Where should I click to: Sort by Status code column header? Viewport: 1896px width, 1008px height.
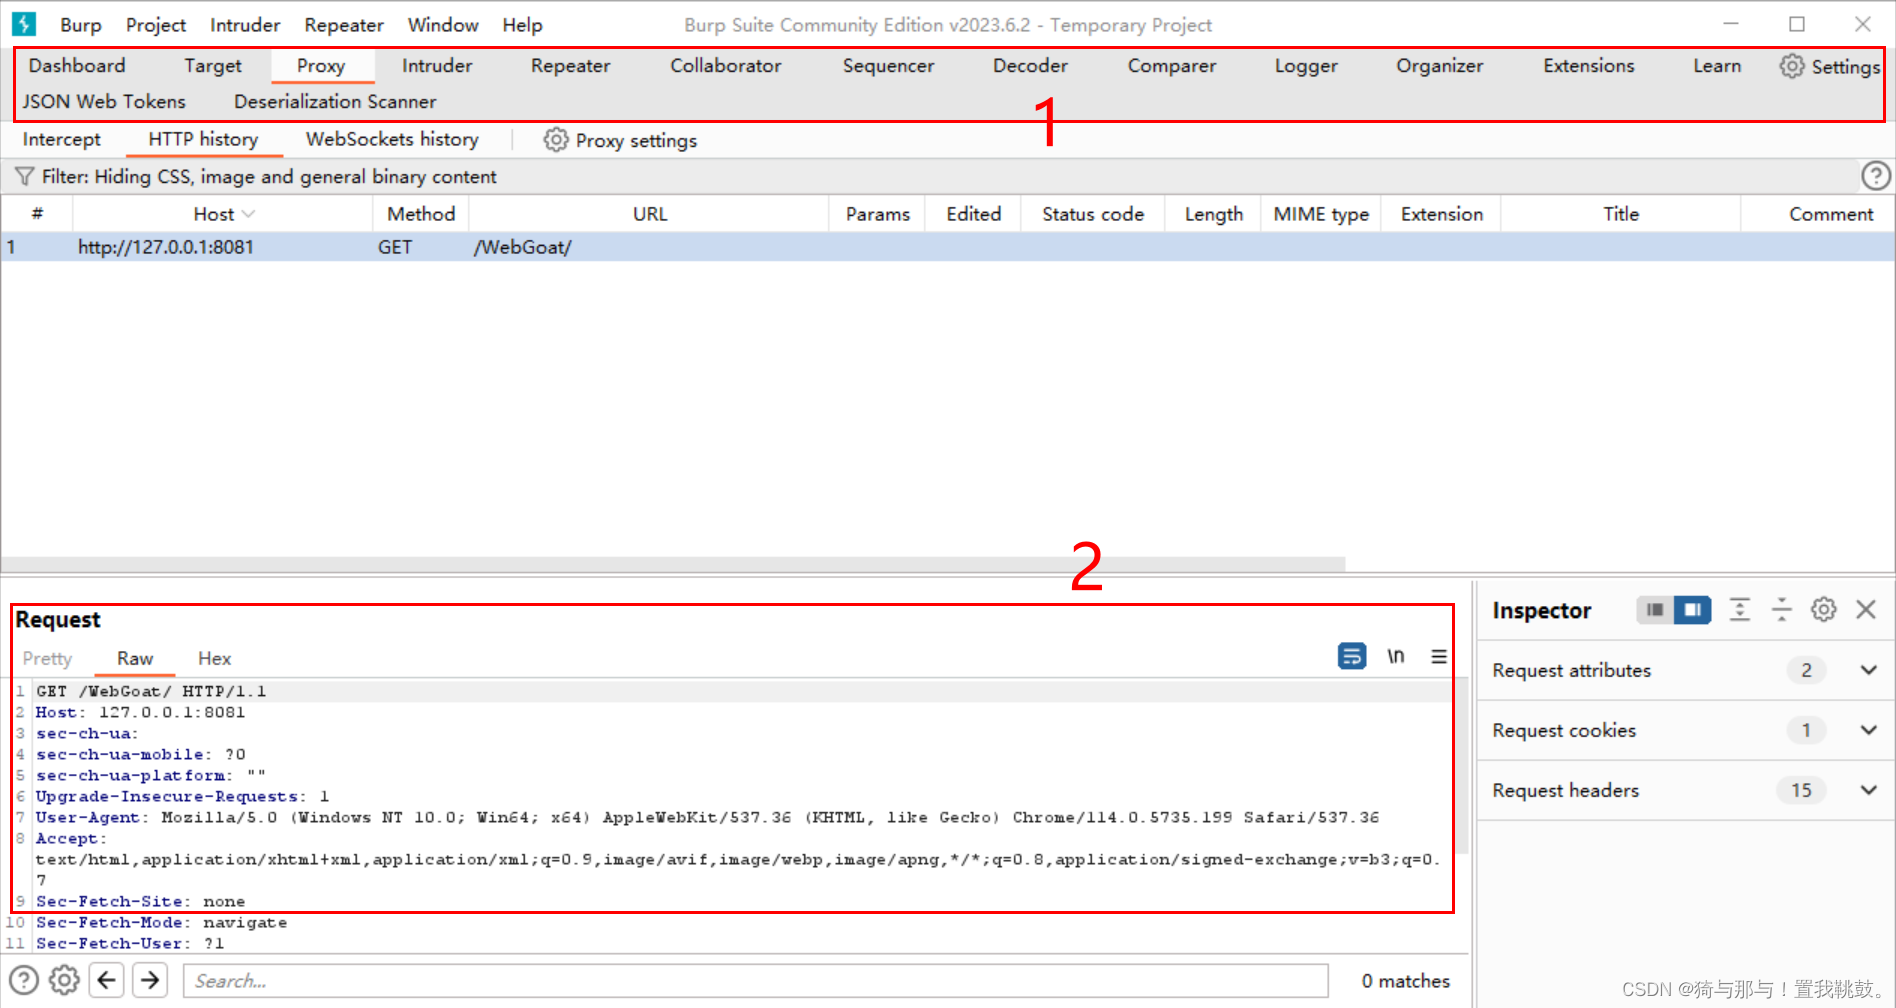coord(1093,214)
